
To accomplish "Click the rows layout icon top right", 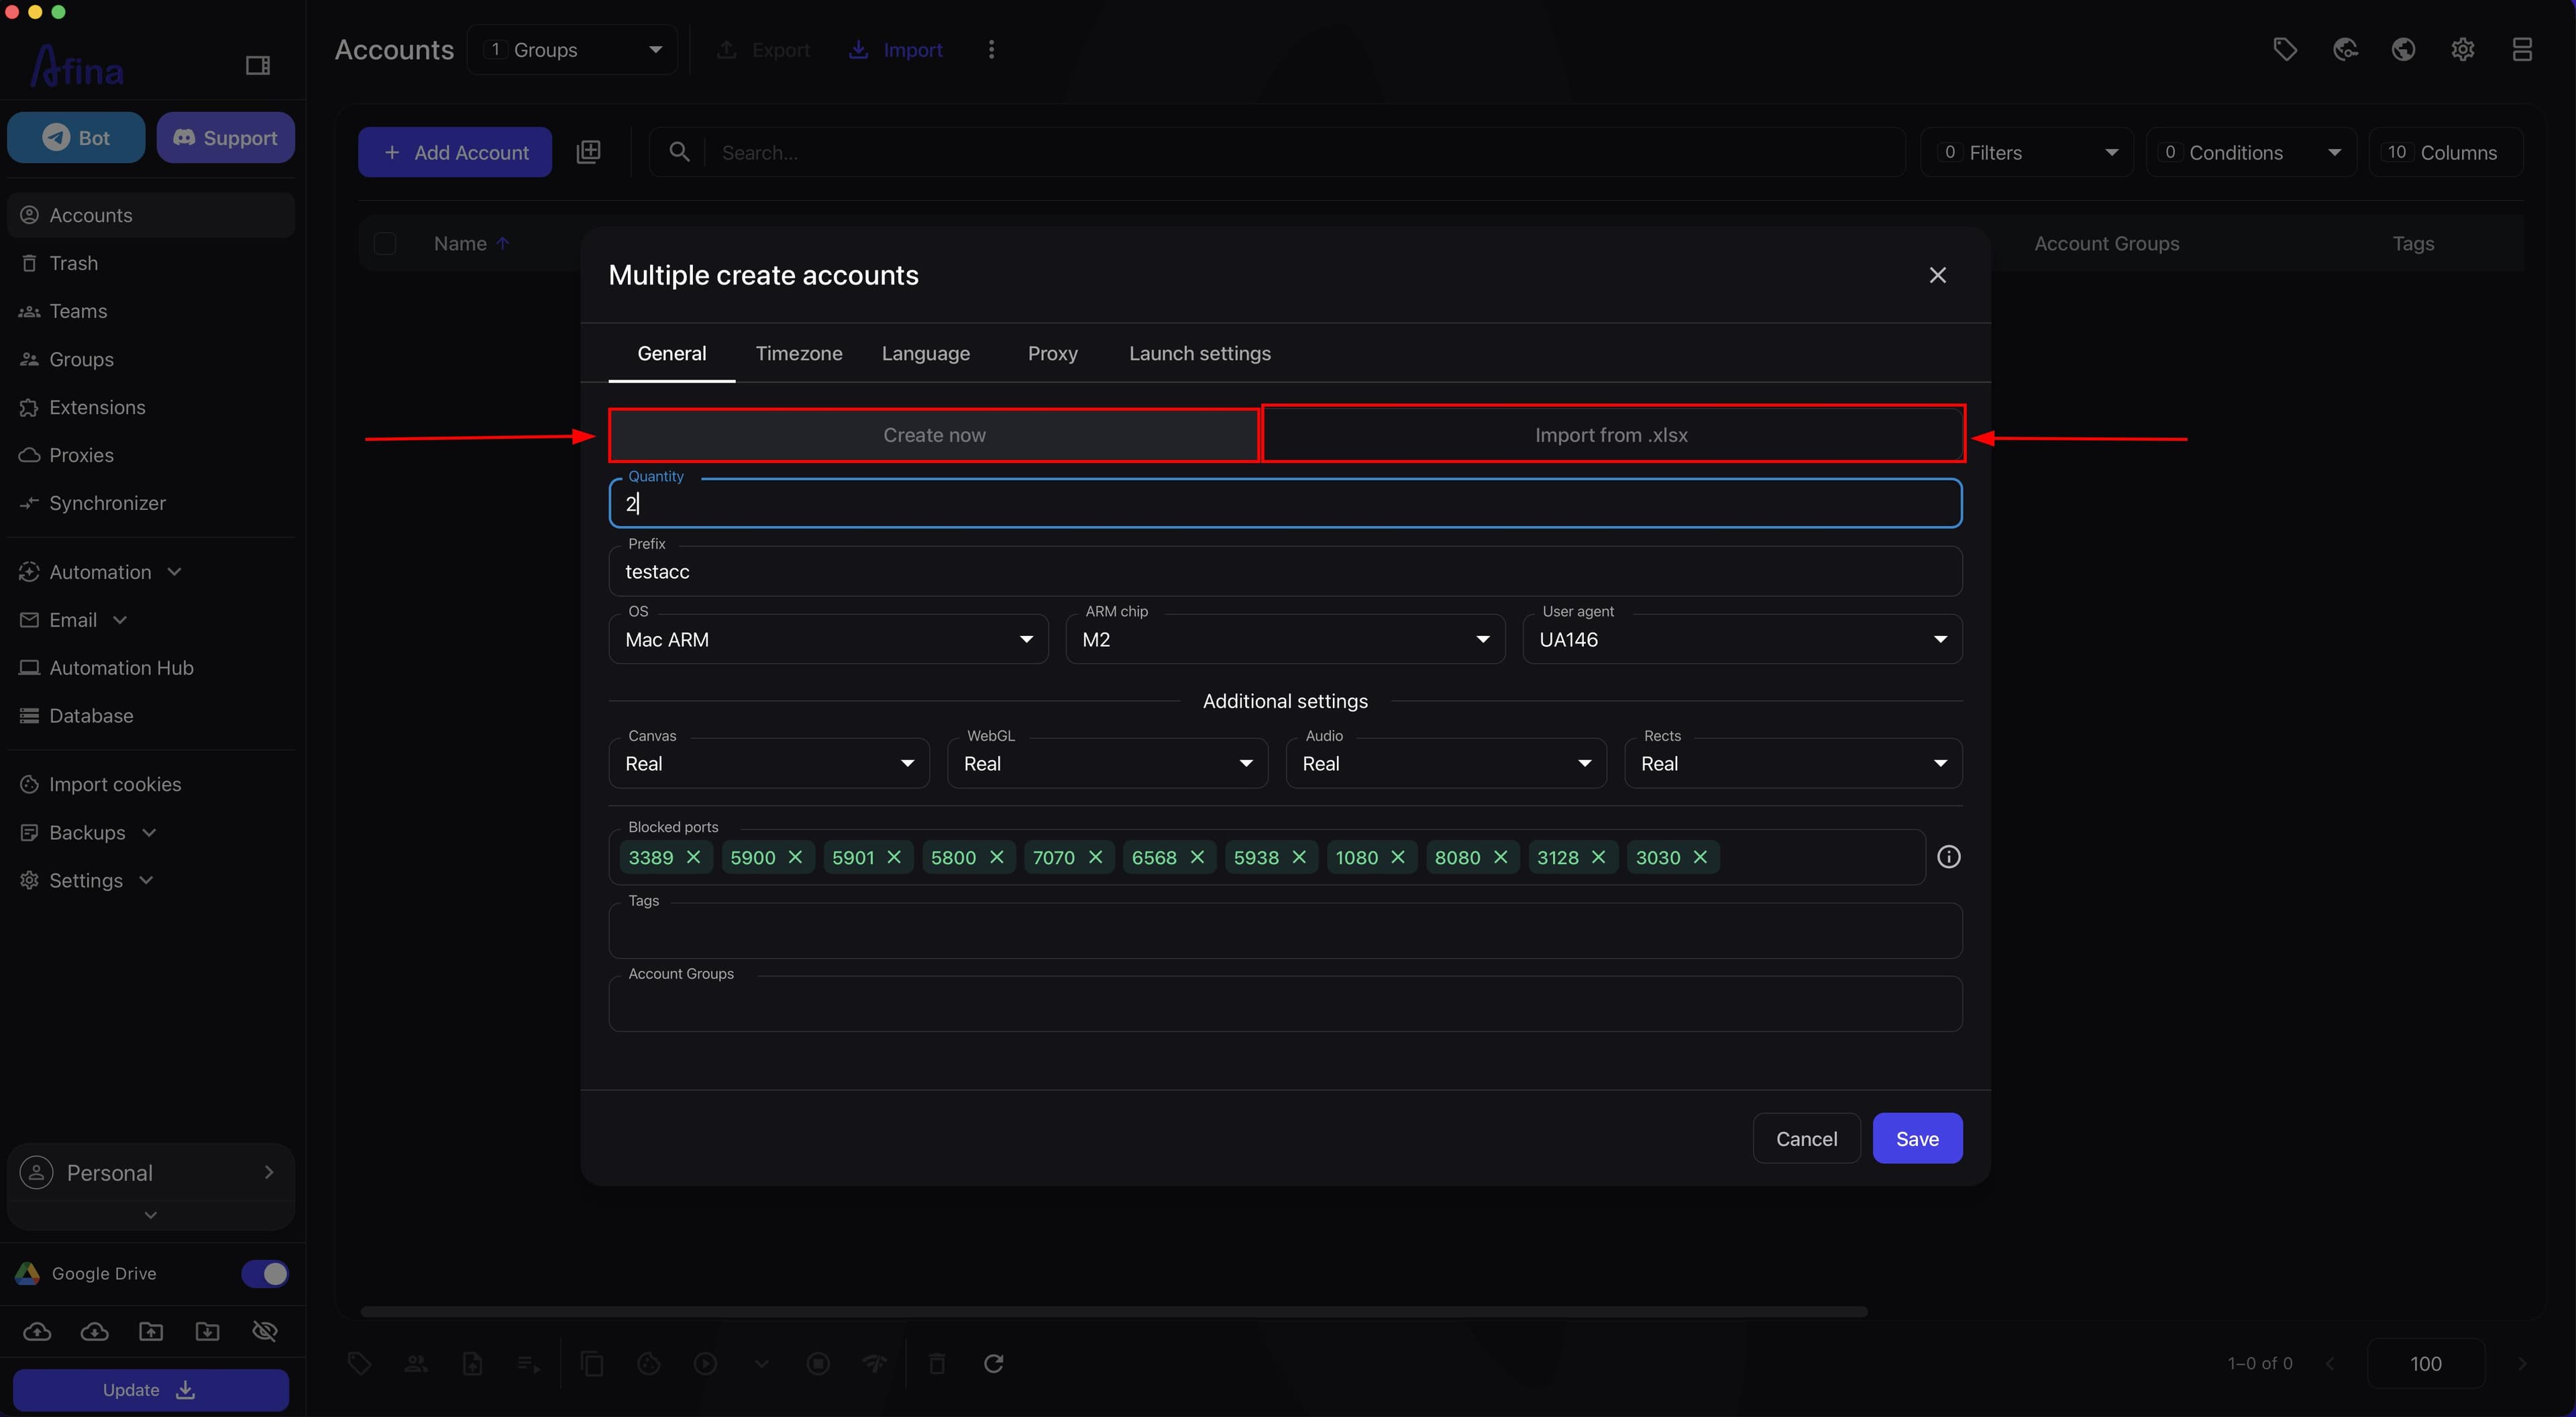I will coord(2522,50).
